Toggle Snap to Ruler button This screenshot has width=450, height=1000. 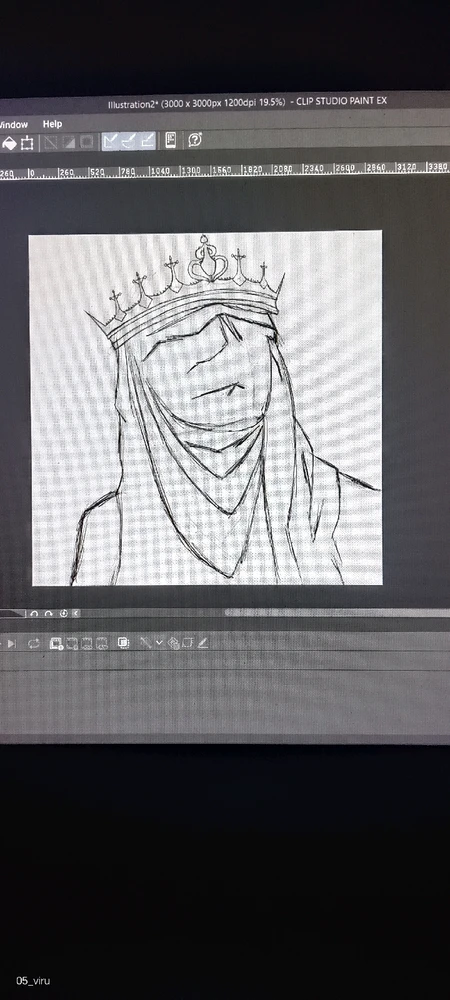click(x=110, y=140)
